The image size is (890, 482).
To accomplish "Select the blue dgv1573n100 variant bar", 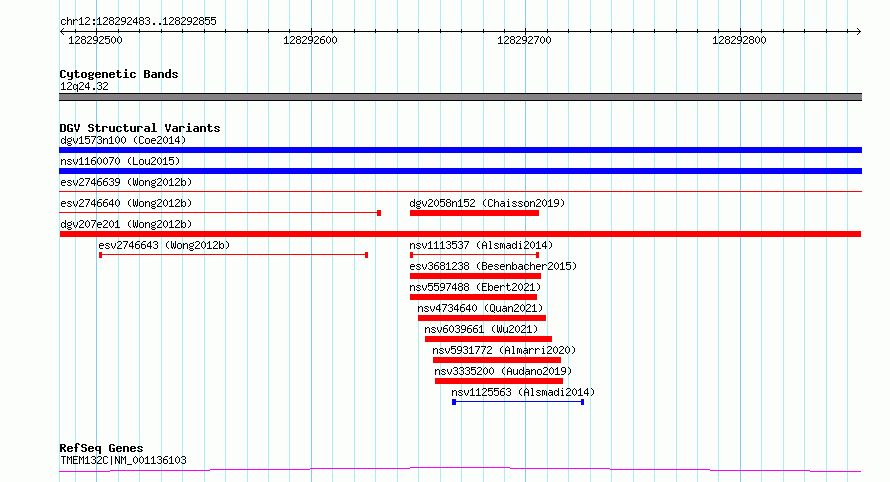I will [x=460, y=150].
